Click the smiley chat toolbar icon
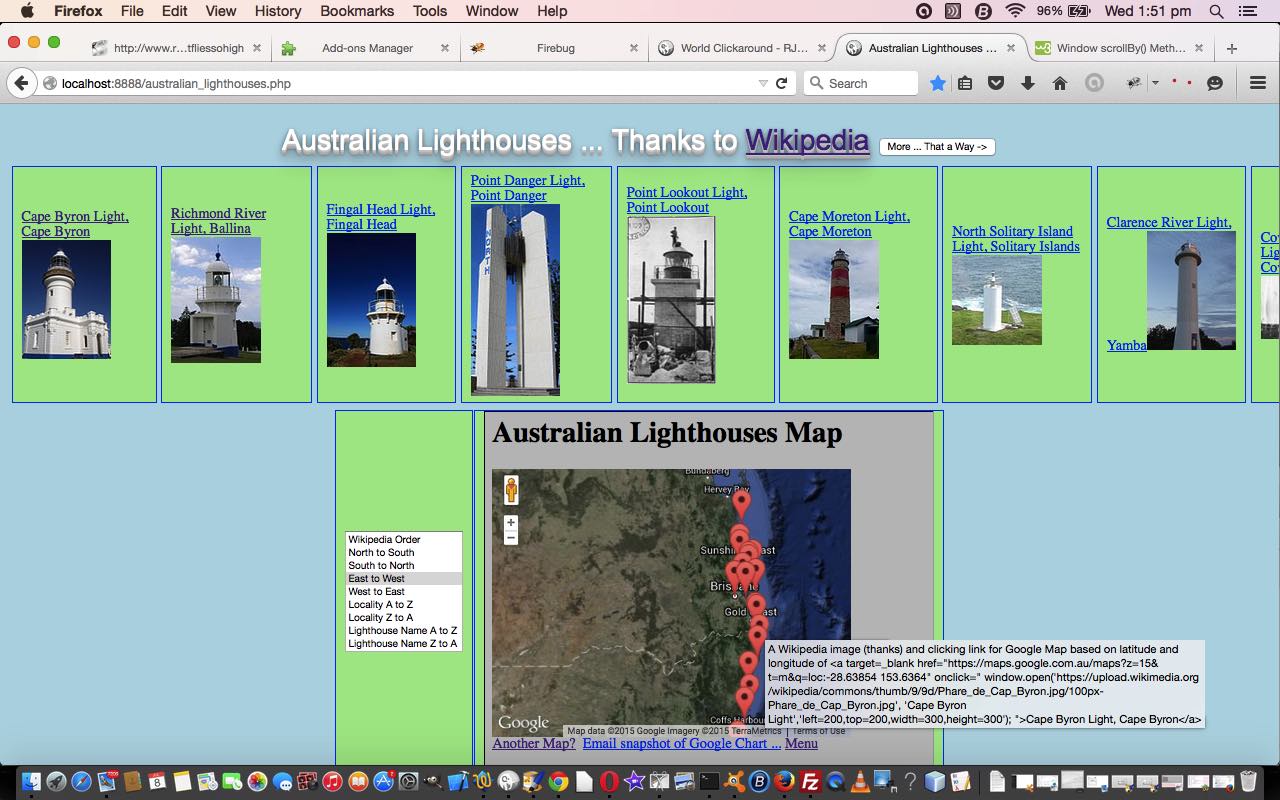The image size is (1280, 800). pyautogui.click(x=1215, y=83)
